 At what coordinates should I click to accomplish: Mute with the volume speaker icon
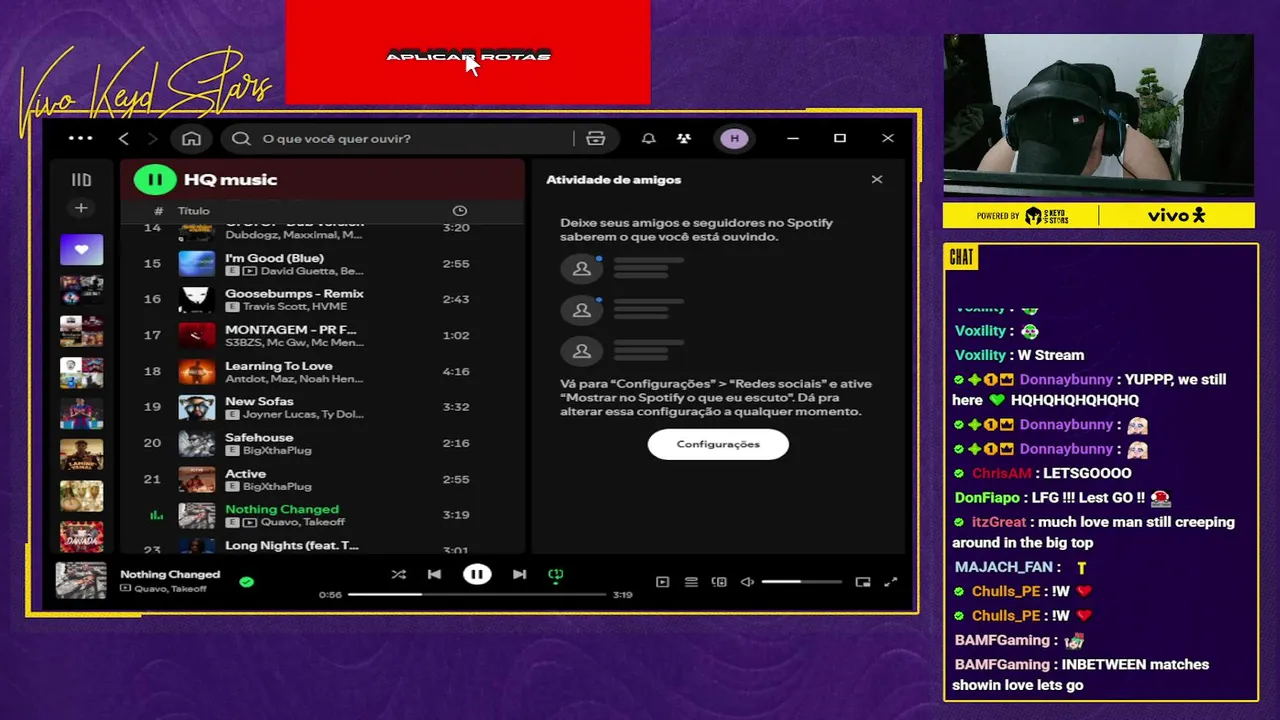pos(747,582)
